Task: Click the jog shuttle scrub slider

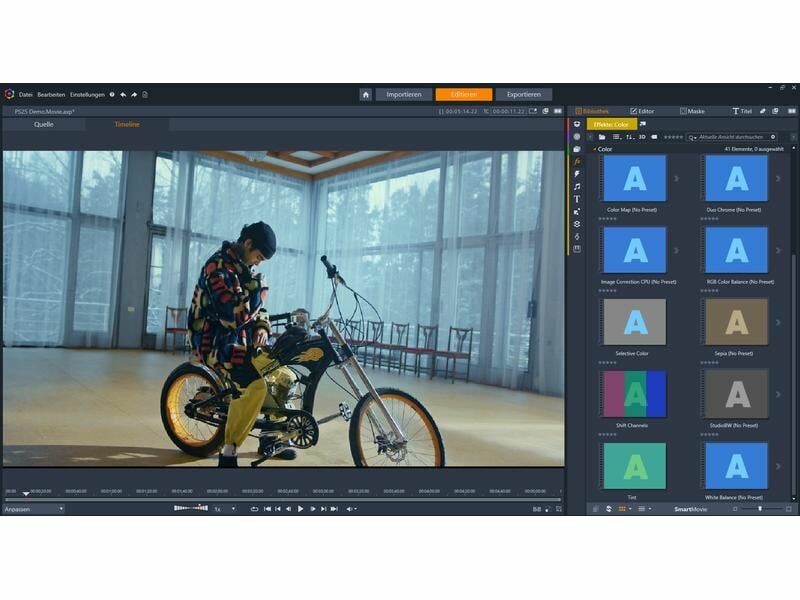Action: [191, 508]
